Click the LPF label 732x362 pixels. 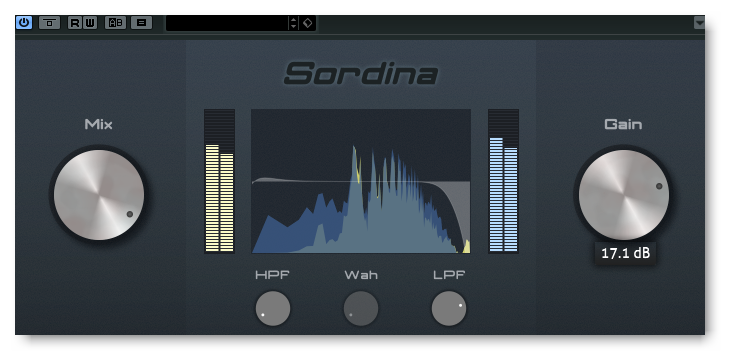click(449, 275)
